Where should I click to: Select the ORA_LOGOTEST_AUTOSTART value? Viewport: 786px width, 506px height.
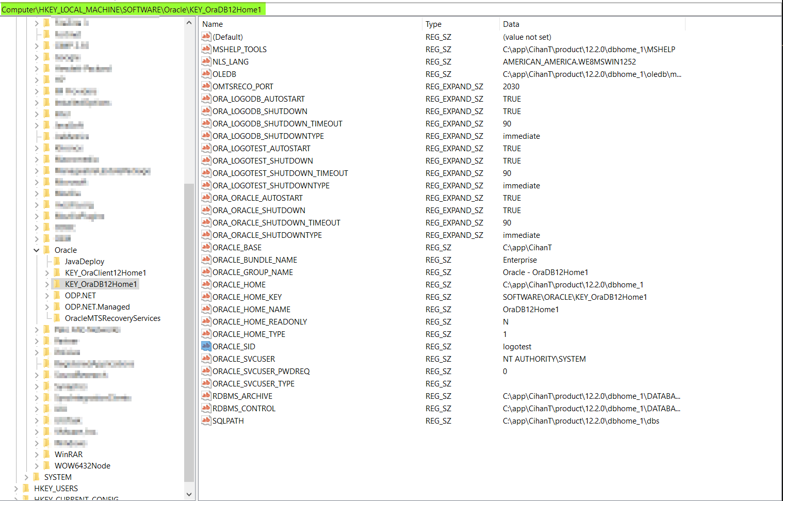pos(262,148)
